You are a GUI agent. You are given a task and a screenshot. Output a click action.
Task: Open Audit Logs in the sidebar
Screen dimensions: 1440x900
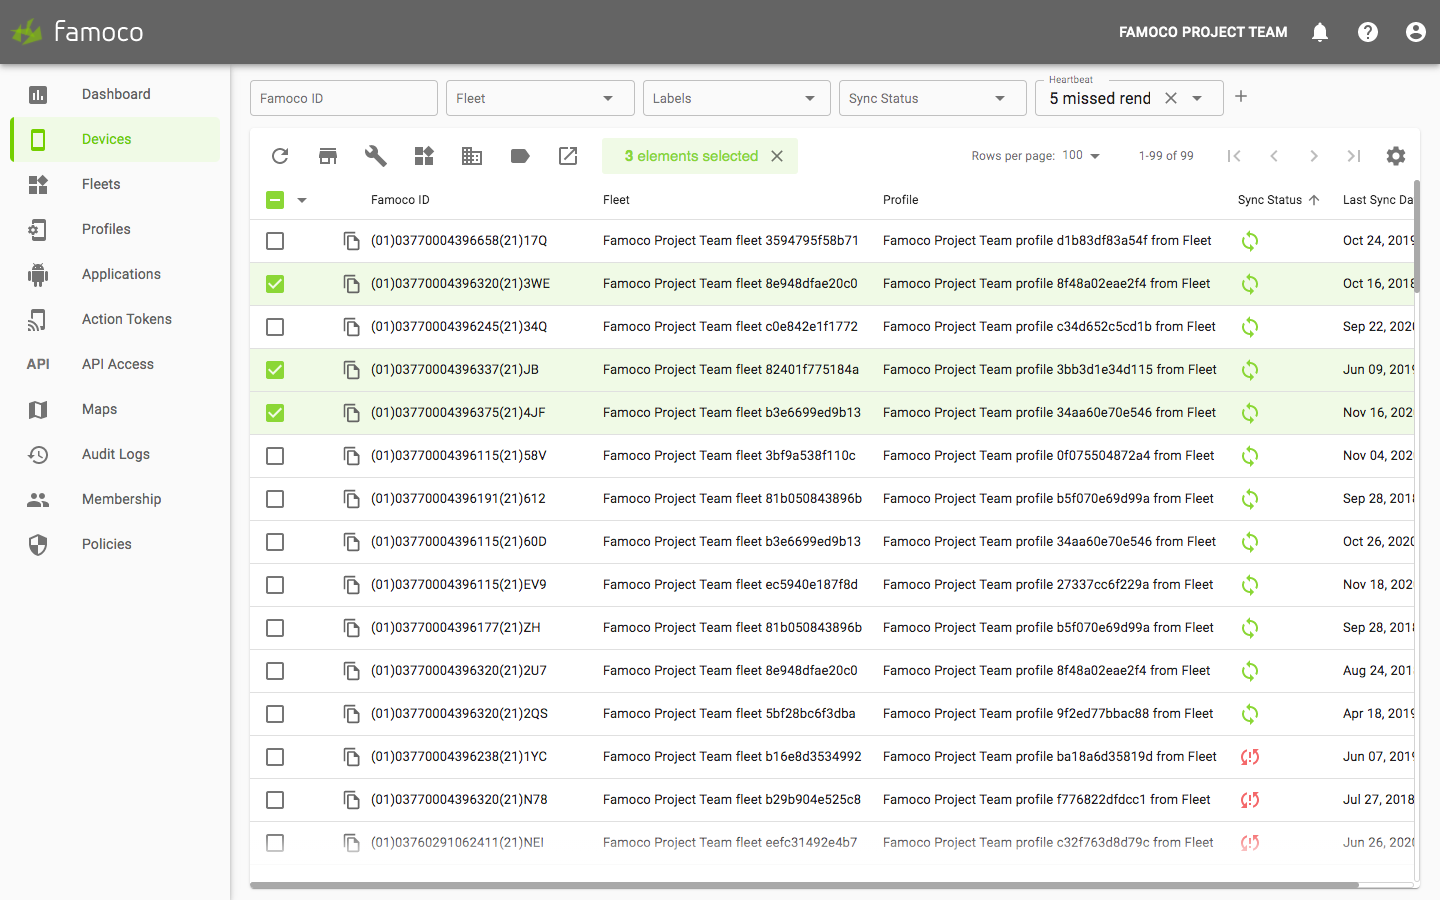(116, 454)
